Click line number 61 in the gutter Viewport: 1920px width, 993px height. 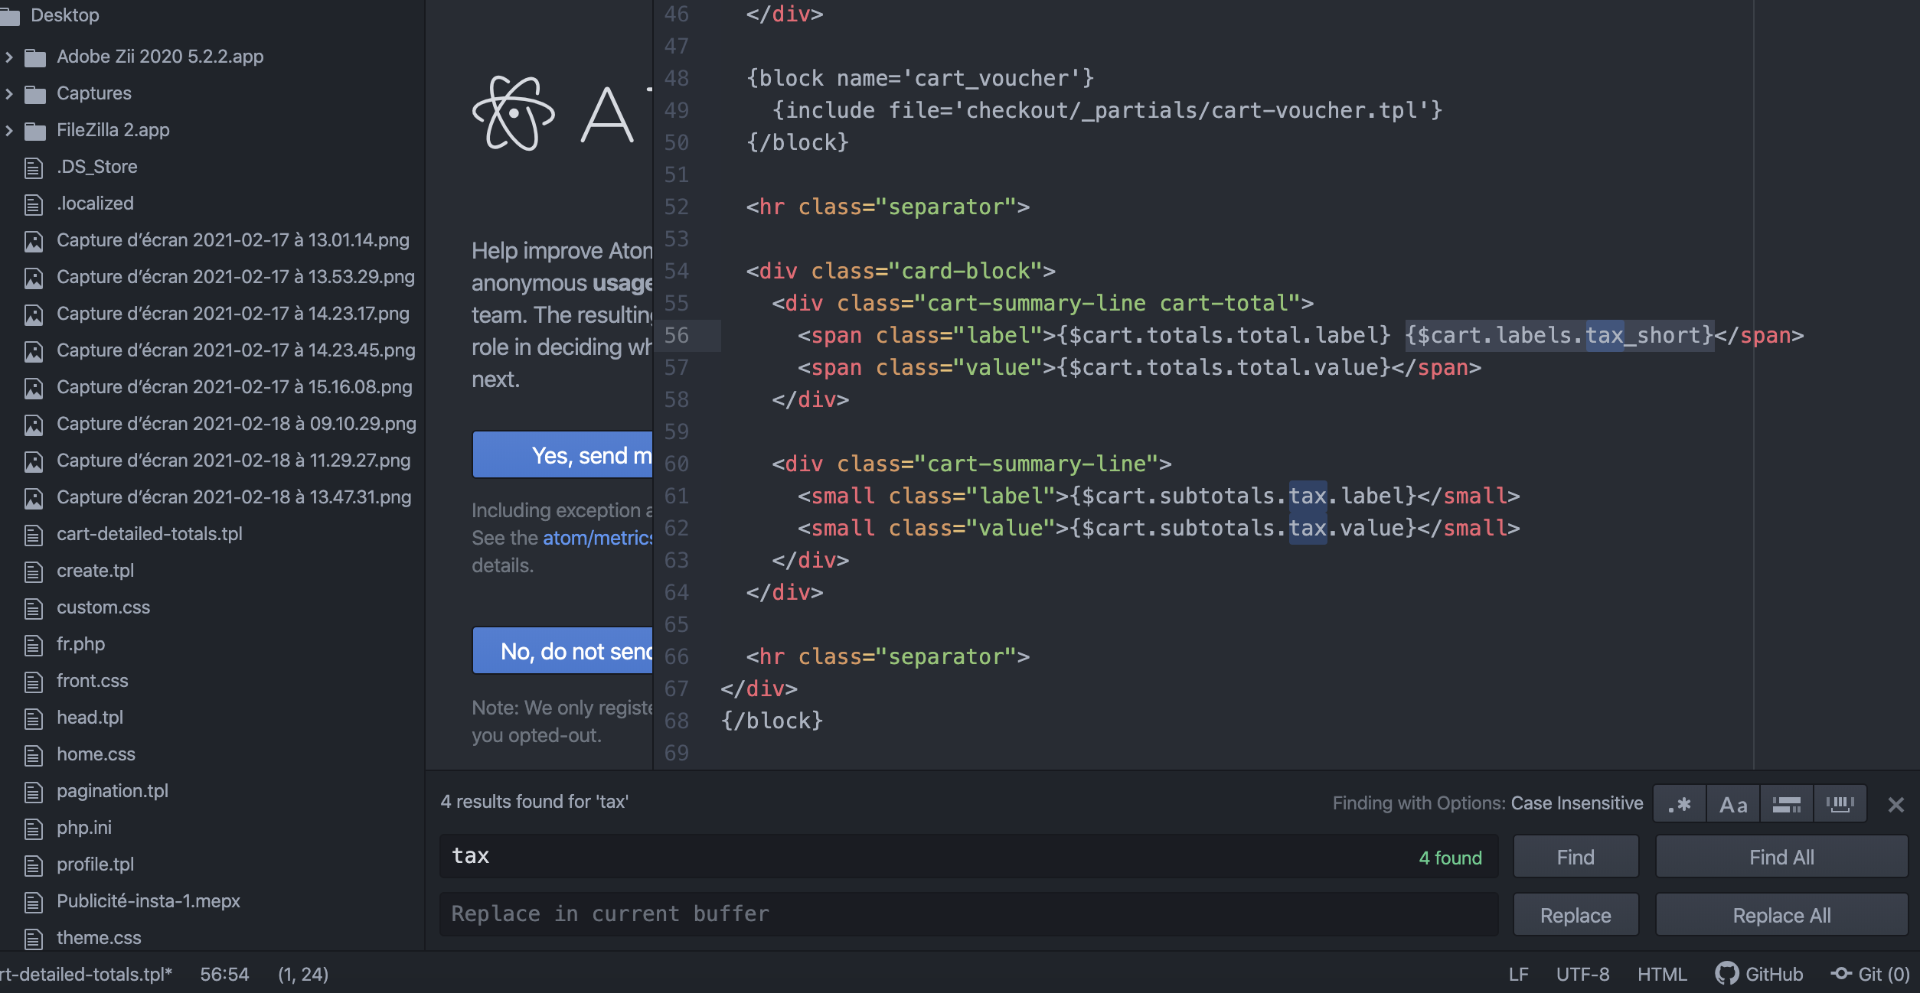coord(677,496)
